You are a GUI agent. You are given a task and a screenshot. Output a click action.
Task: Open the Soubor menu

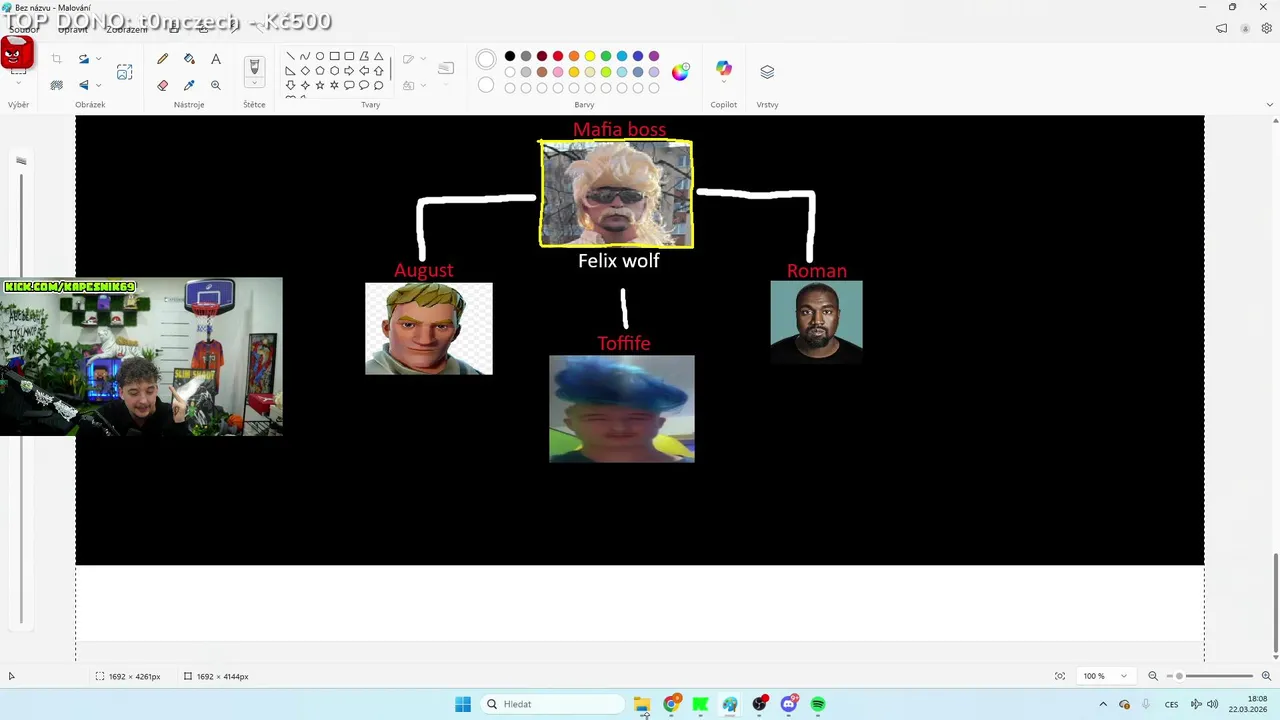pyautogui.click(x=24, y=30)
